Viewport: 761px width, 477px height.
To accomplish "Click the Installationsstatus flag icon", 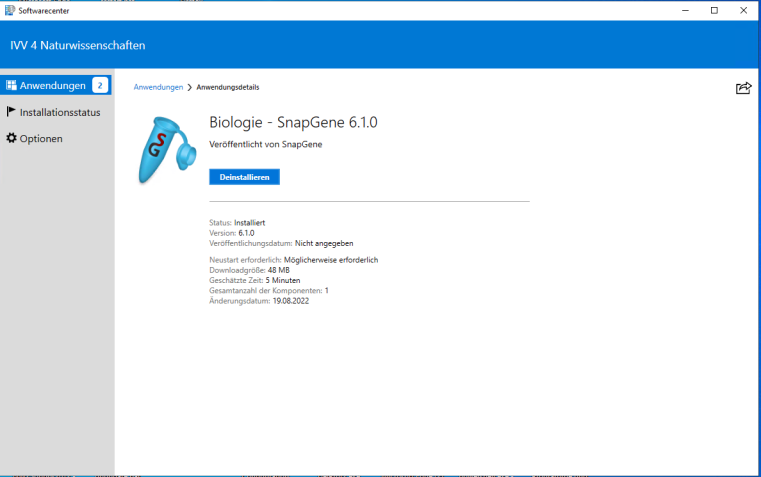I will click(x=11, y=112).
